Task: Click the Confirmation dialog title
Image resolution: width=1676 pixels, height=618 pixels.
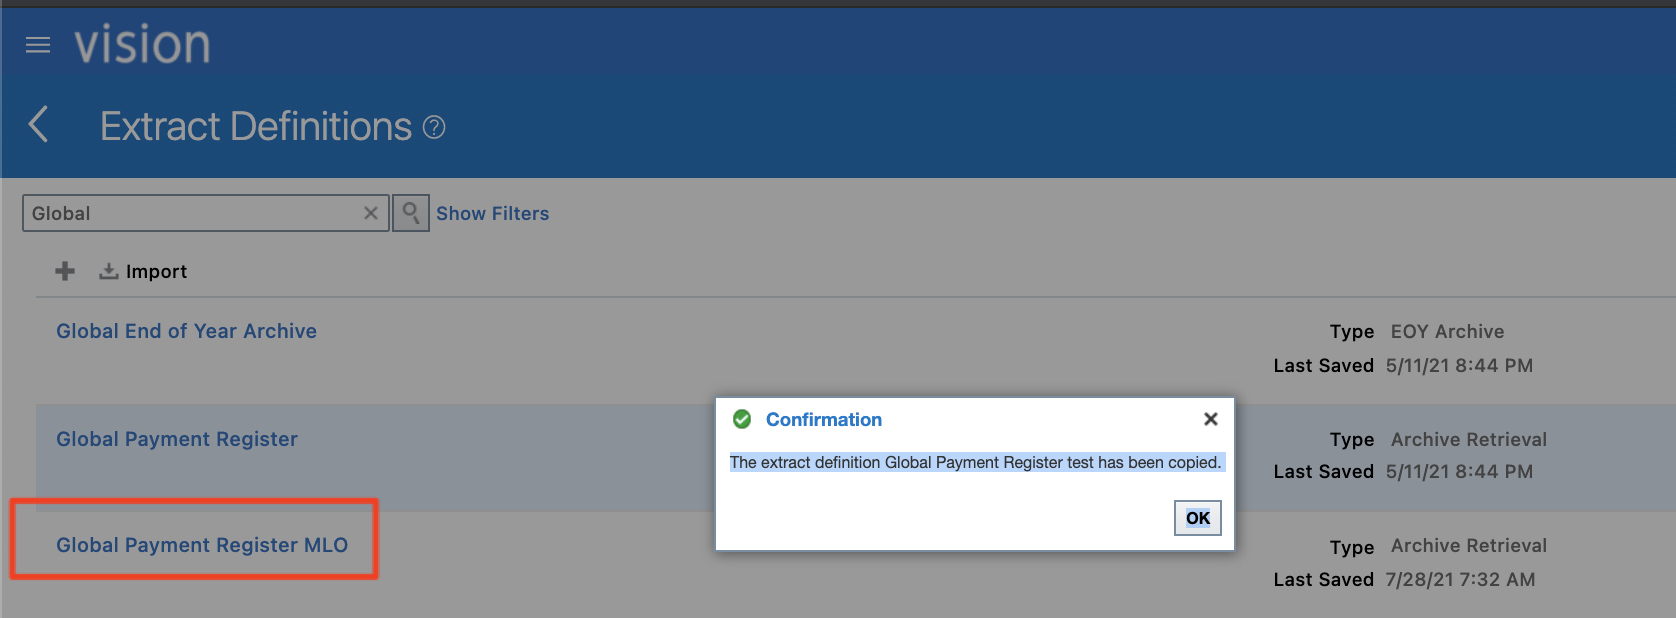Action: (824, 420)
